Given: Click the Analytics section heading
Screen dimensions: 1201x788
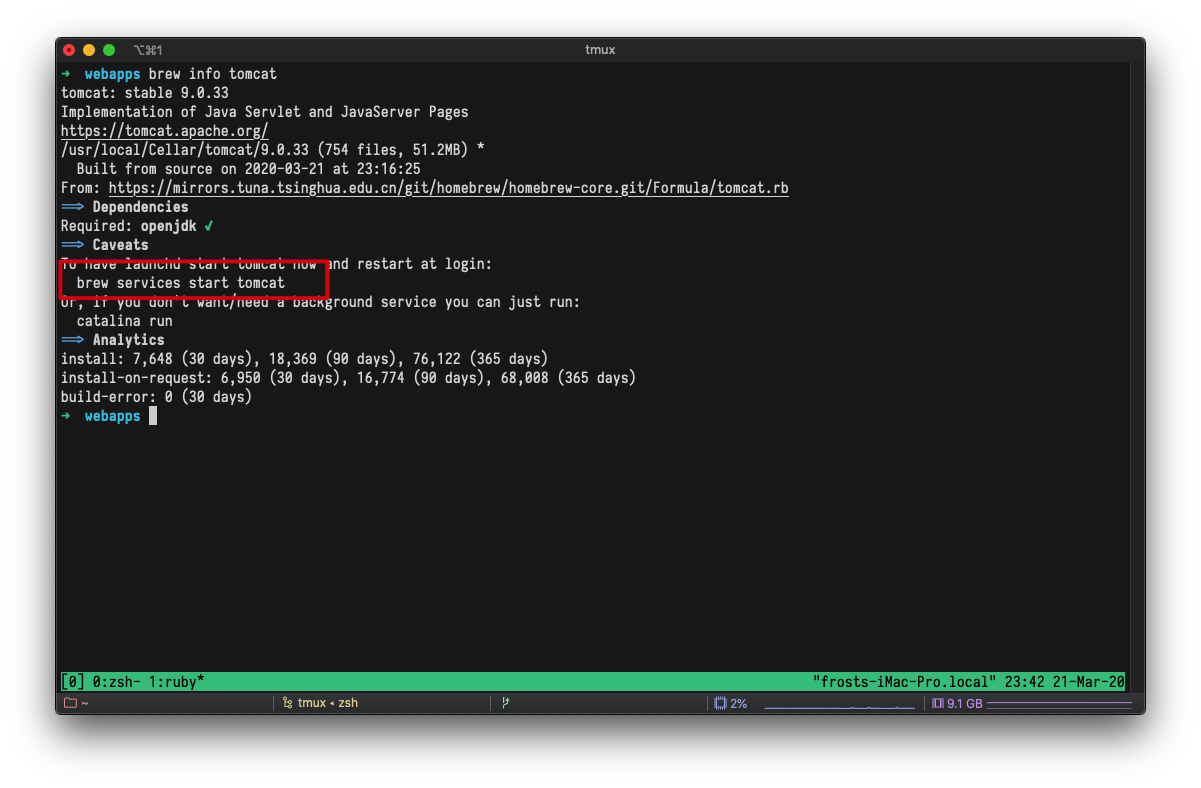Looking at the screenshot, I should pyautogui.click(x=129, y=340).
